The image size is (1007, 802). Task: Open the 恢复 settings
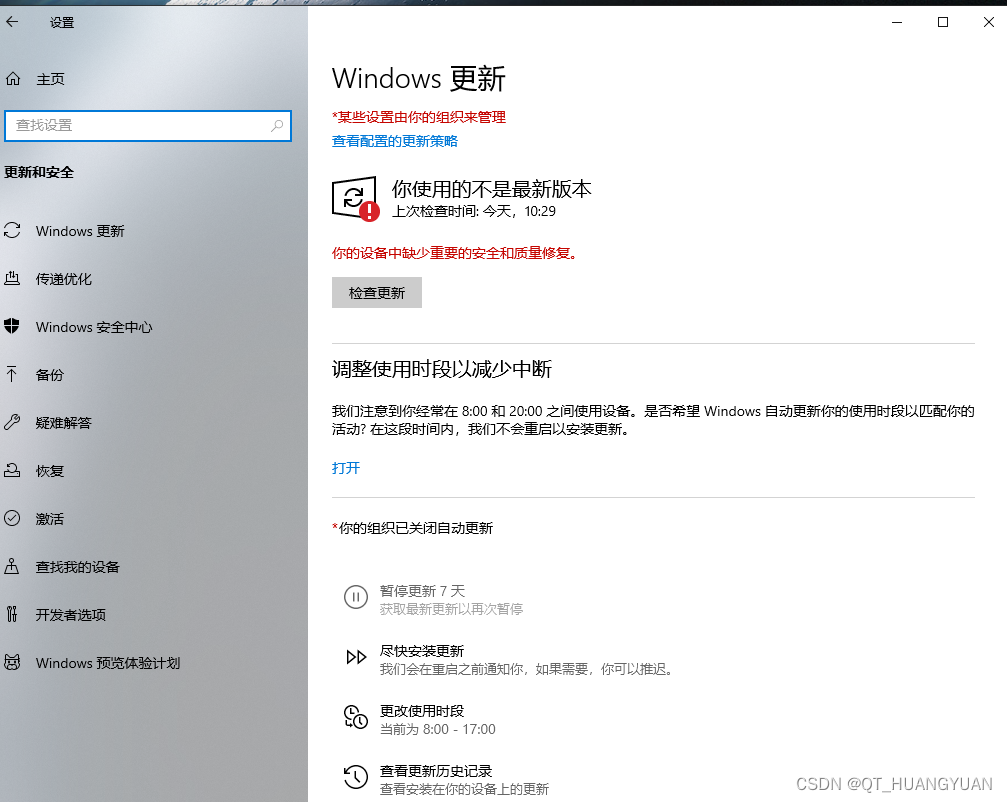point(49,471)
